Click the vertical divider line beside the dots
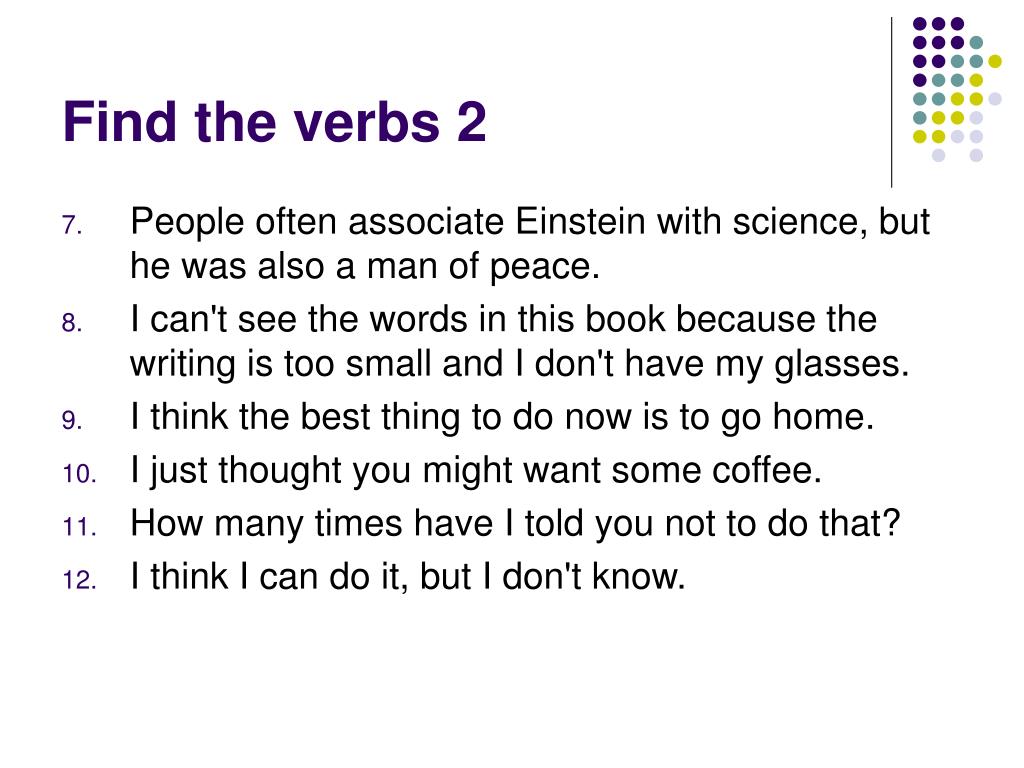Image resolution: width=1024 pixels, height=768 pixels. click(891, 103)
